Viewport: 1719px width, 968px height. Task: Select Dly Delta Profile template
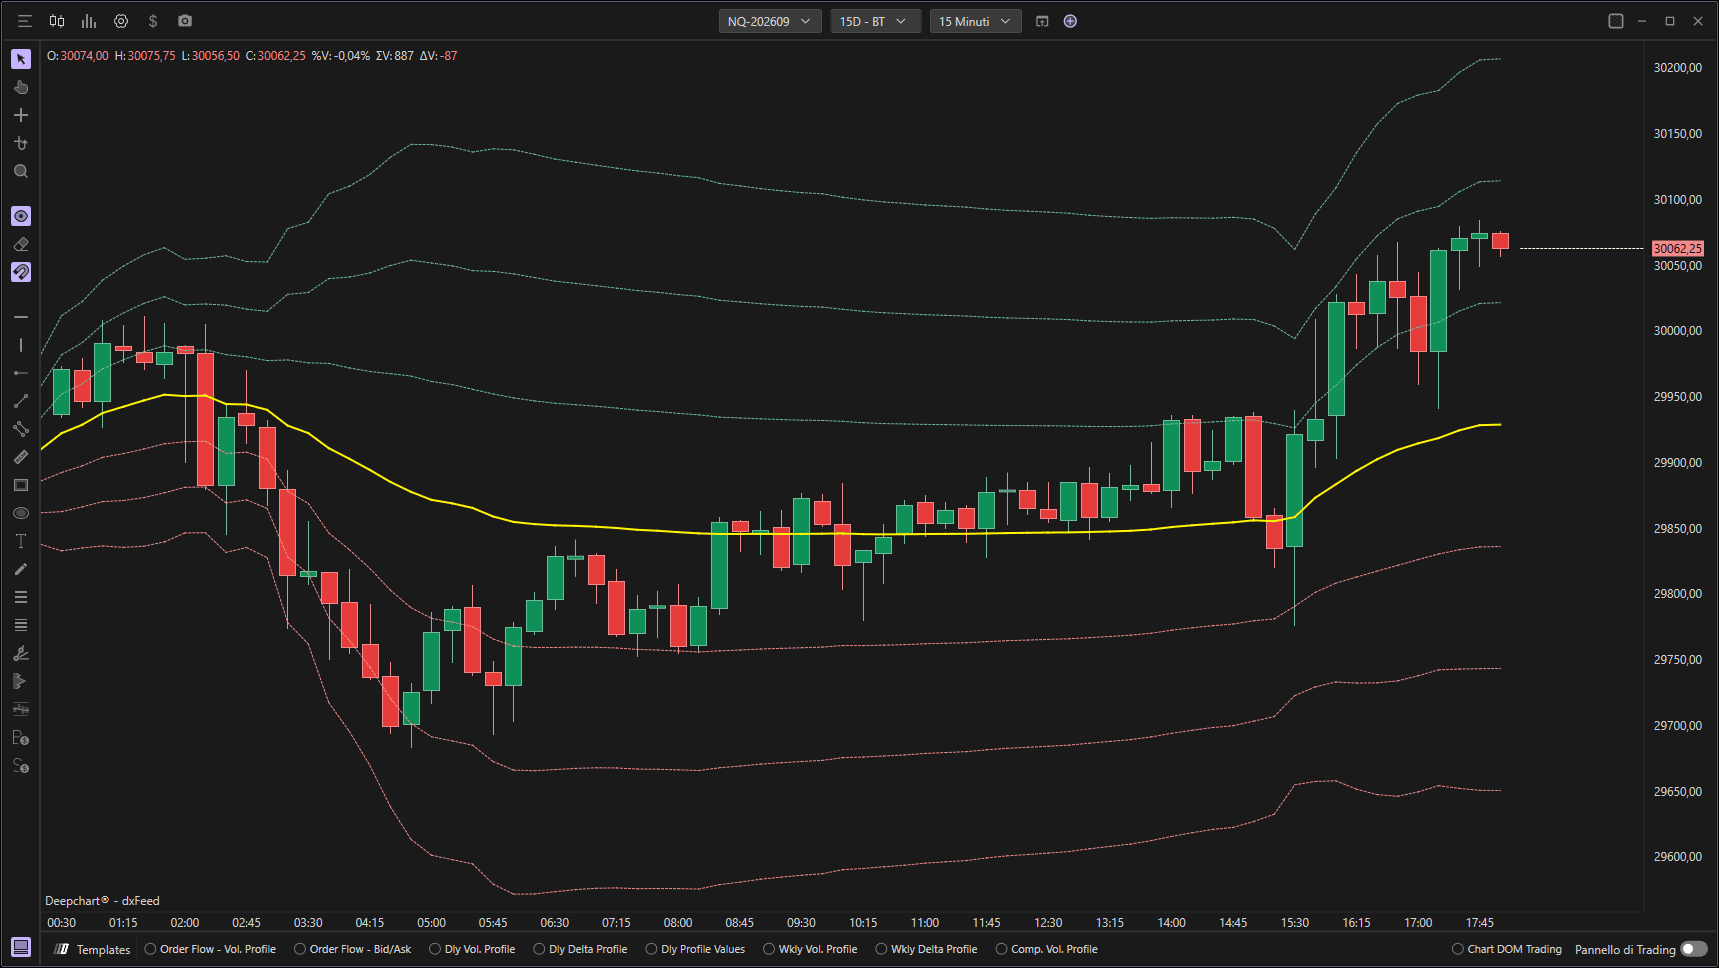(580, 949)
